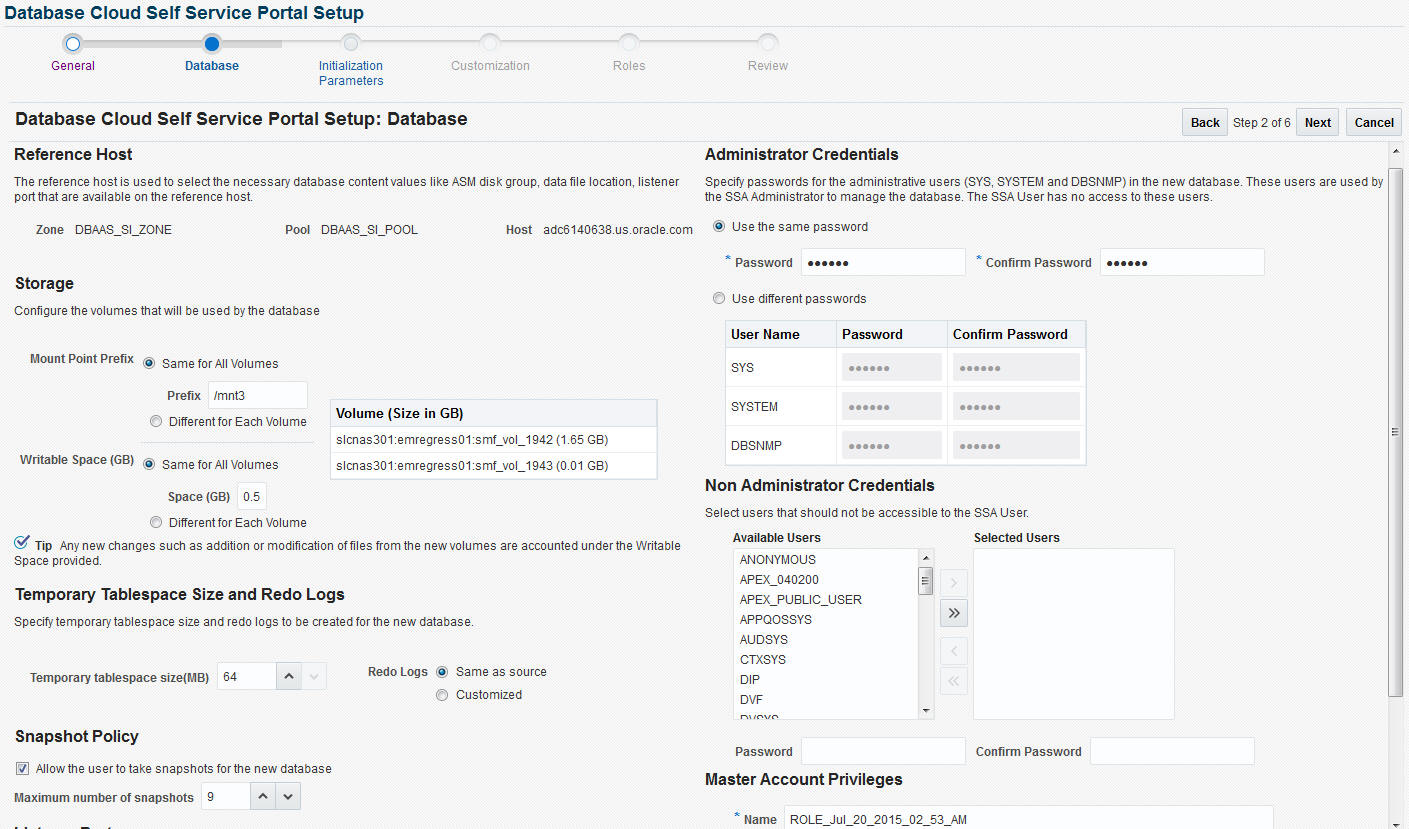This screenshot has width=1409, height=829.
Task: Go to the Roles step label
Action: coord(629,66)
